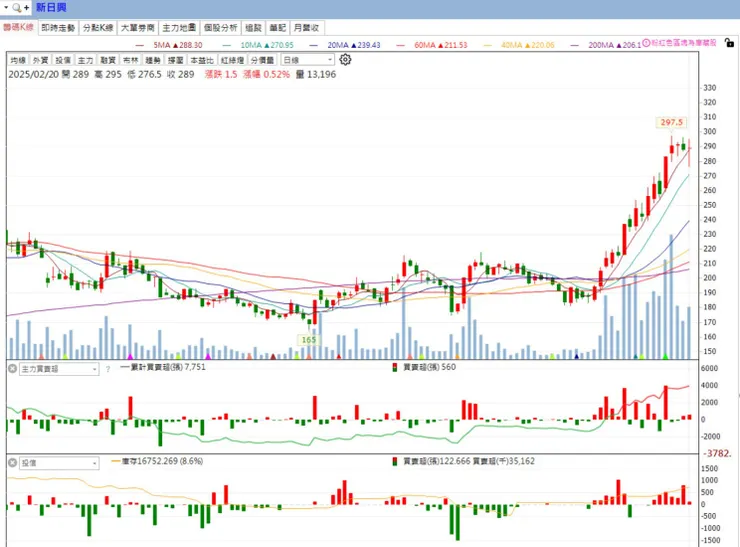Click the 20MA 239.43 legend entry
The height and width of the screenshot is (547, 740).
click(x=345, y=45)
